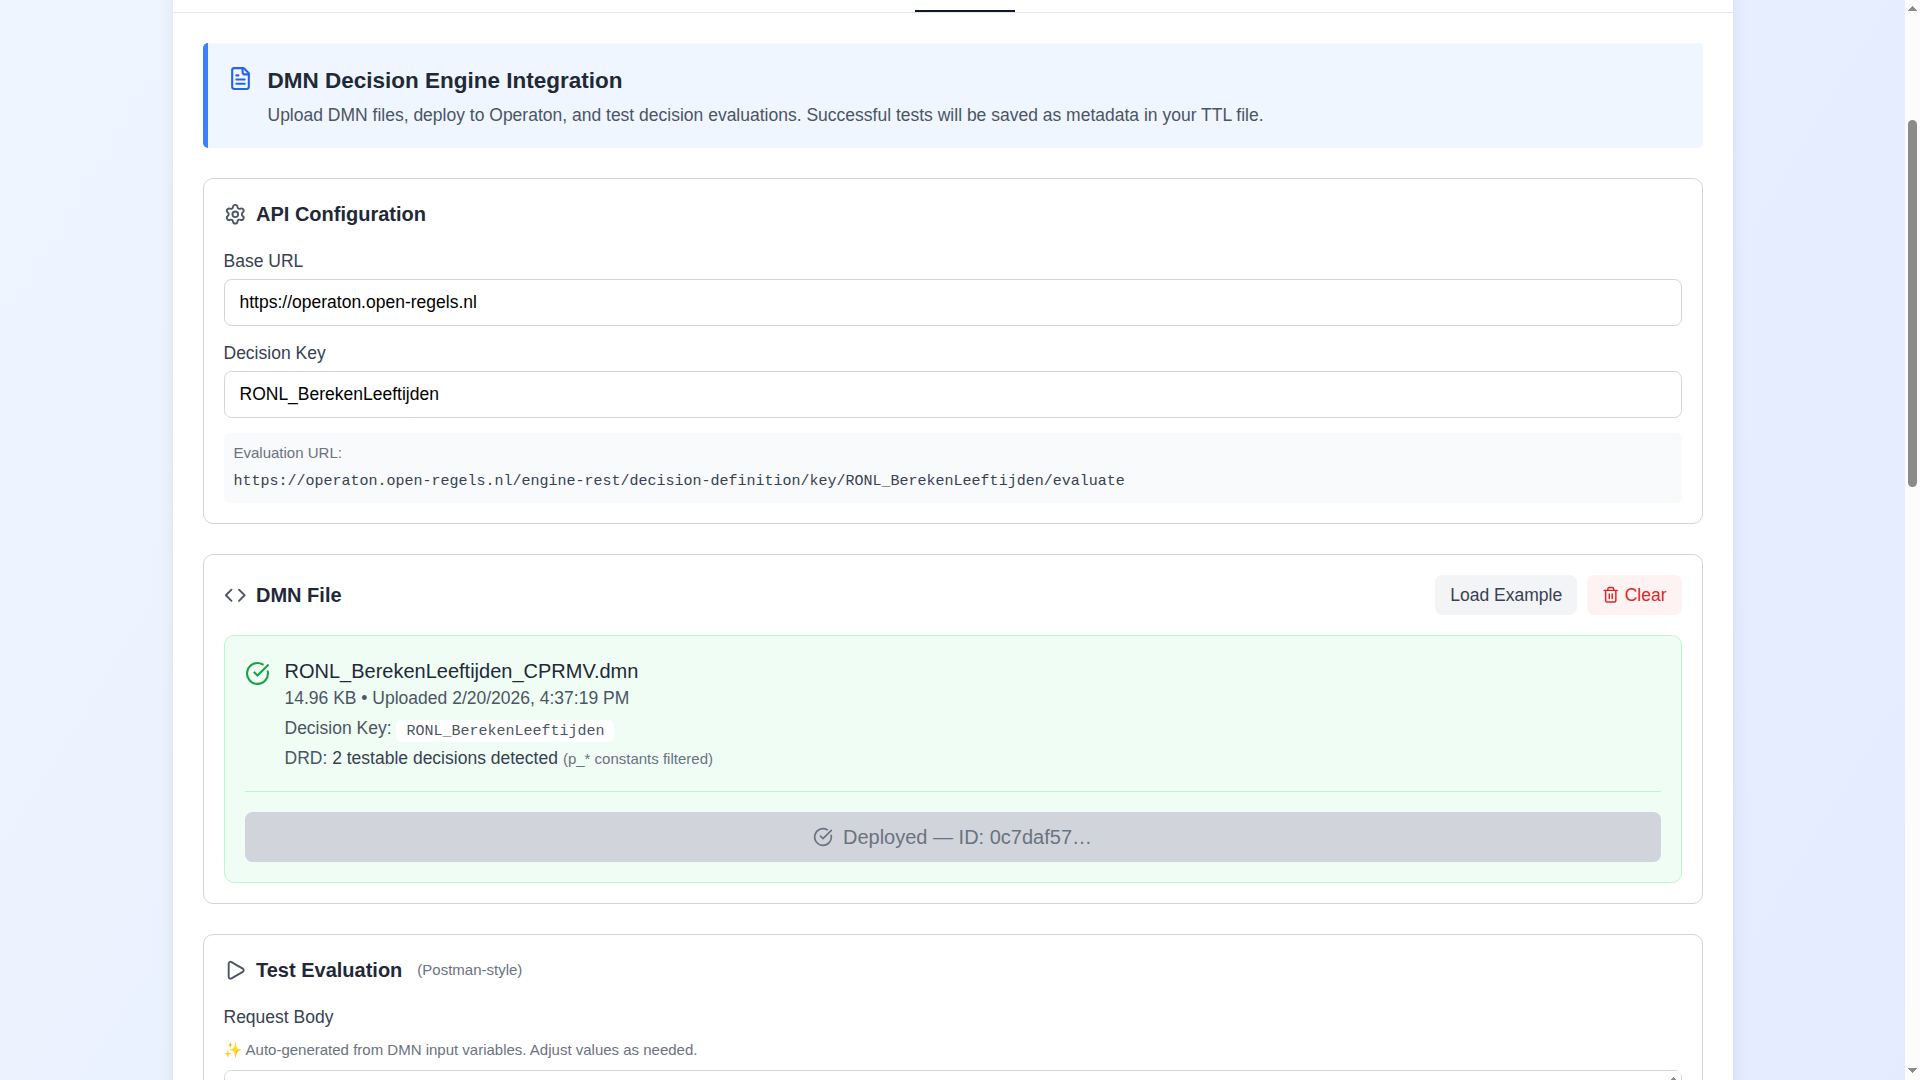Click the Base URL input field
1920x1080 pixels.
(x=952, y=302)
